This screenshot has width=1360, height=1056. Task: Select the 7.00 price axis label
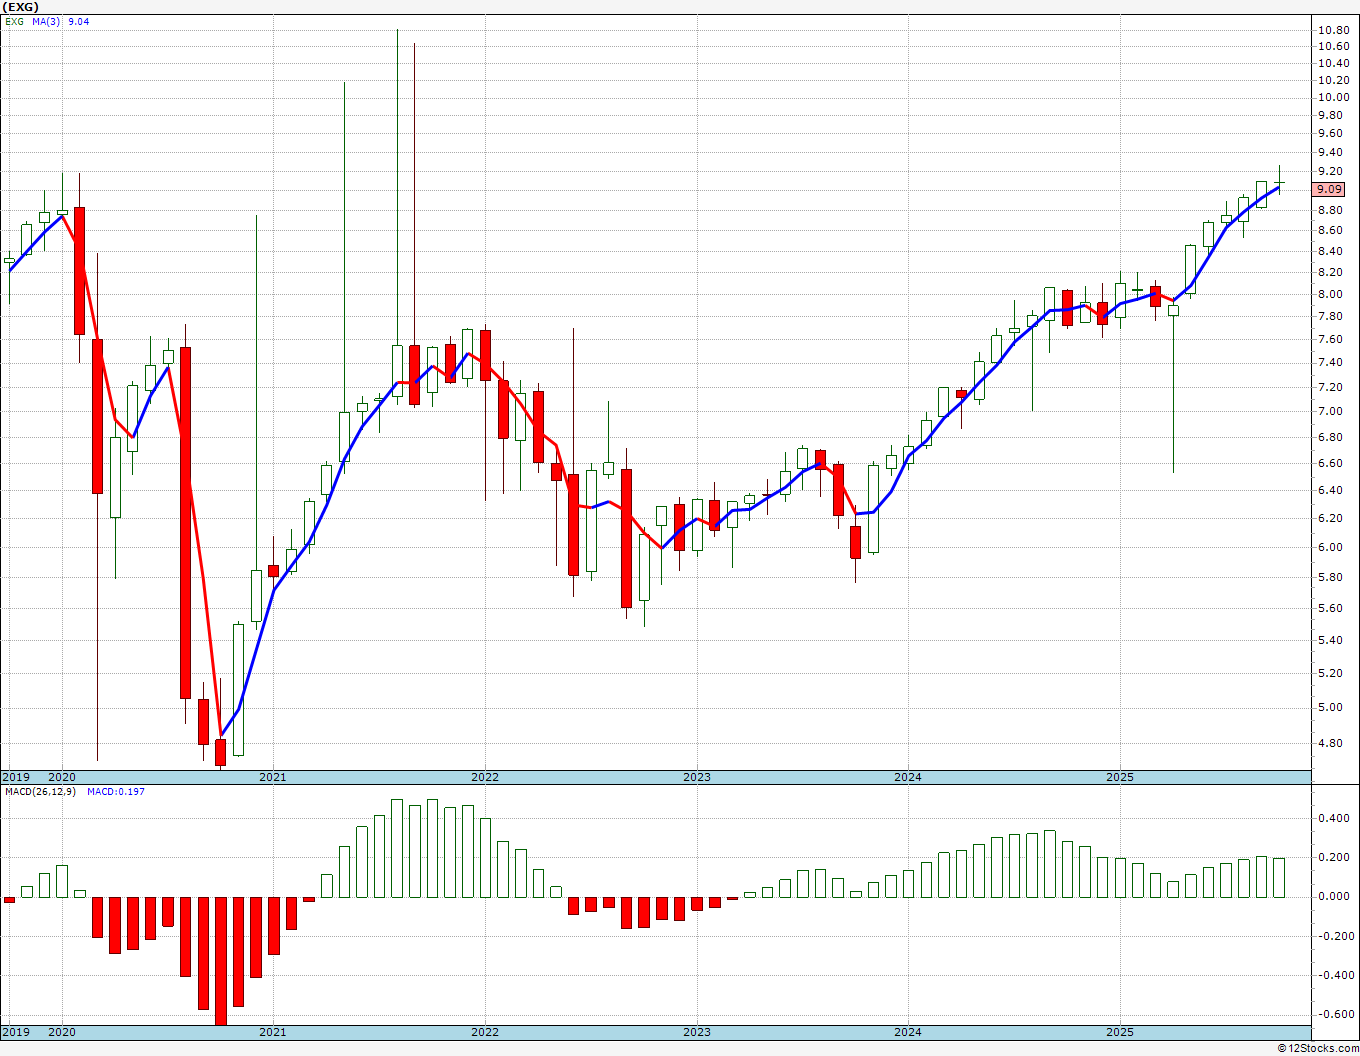1330,412
